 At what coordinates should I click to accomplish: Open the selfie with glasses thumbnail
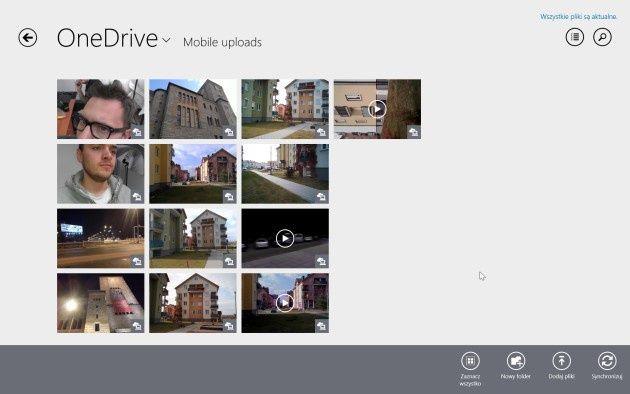[100, 109]
